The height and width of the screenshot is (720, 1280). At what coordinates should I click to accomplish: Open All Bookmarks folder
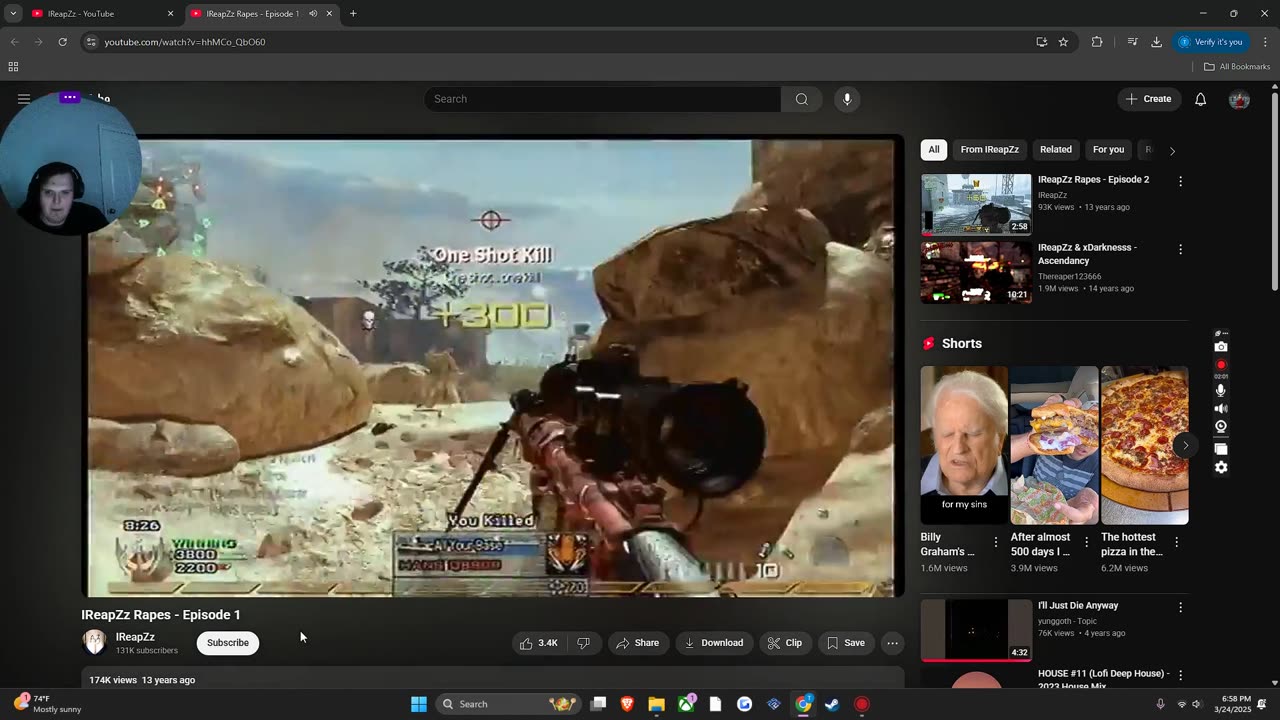click(1237, 67)
